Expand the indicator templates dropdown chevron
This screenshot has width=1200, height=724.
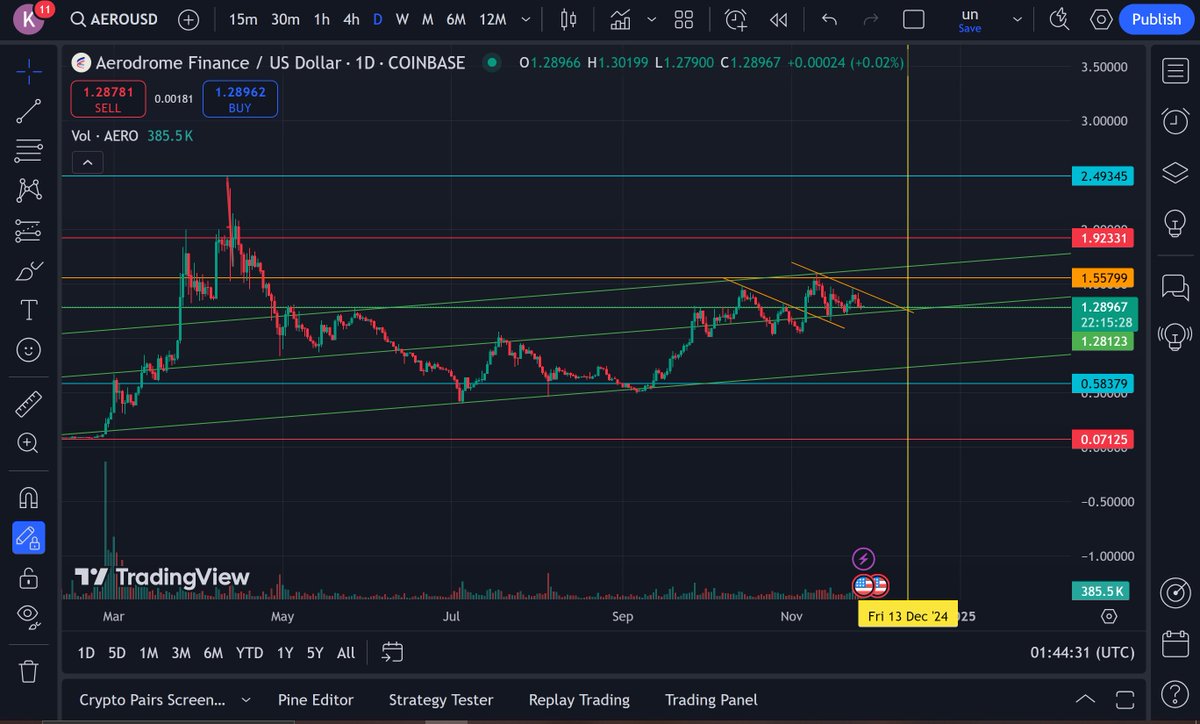pos(652,19)
